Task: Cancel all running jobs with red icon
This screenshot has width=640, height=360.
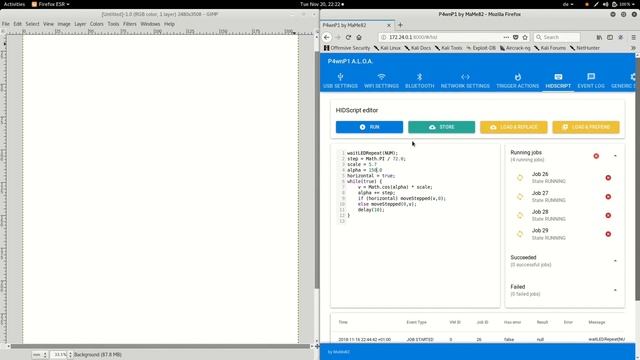Action: [x=596, y=156]
